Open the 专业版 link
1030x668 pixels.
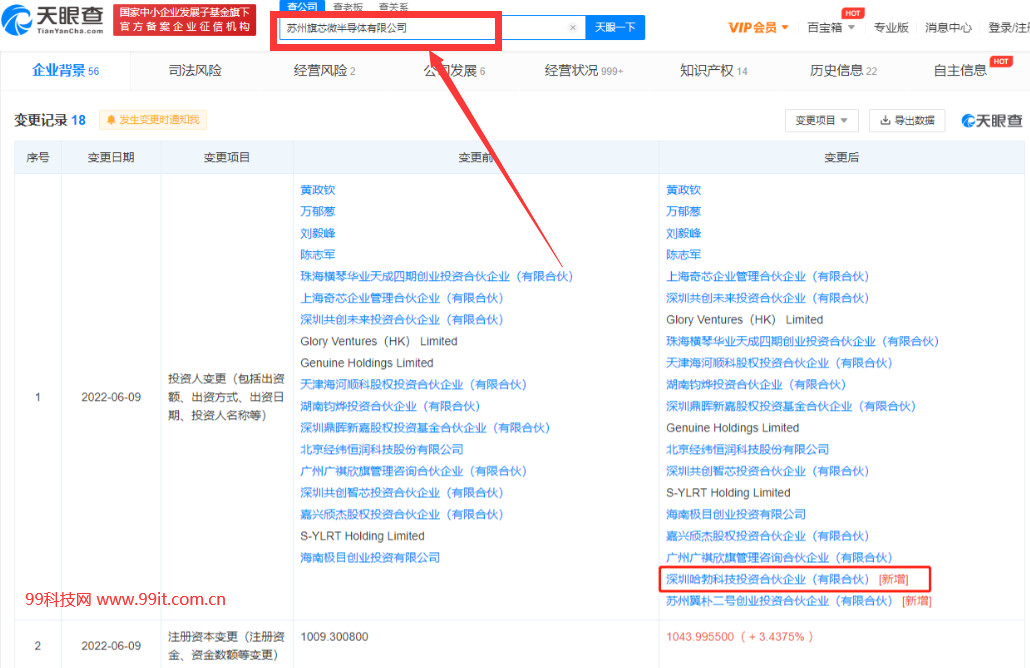[x=891, y=28]
